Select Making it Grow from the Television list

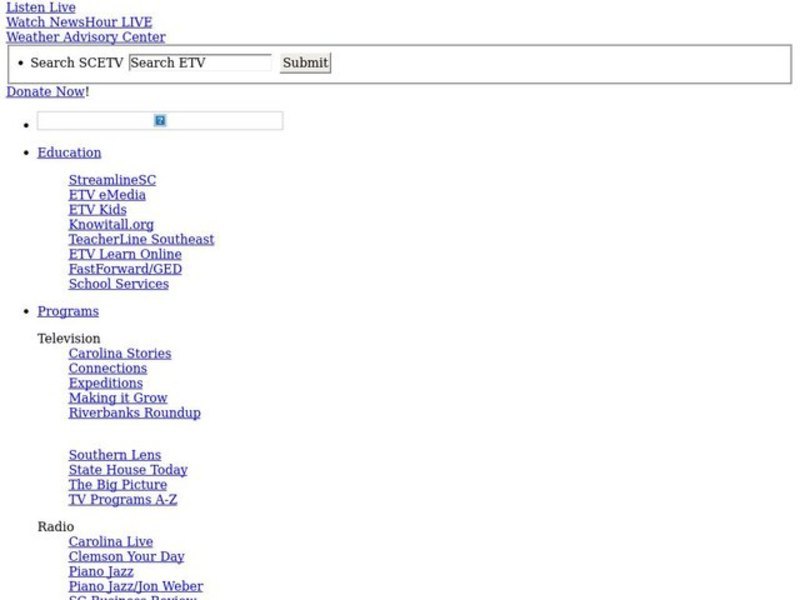[x=117, y=397]
